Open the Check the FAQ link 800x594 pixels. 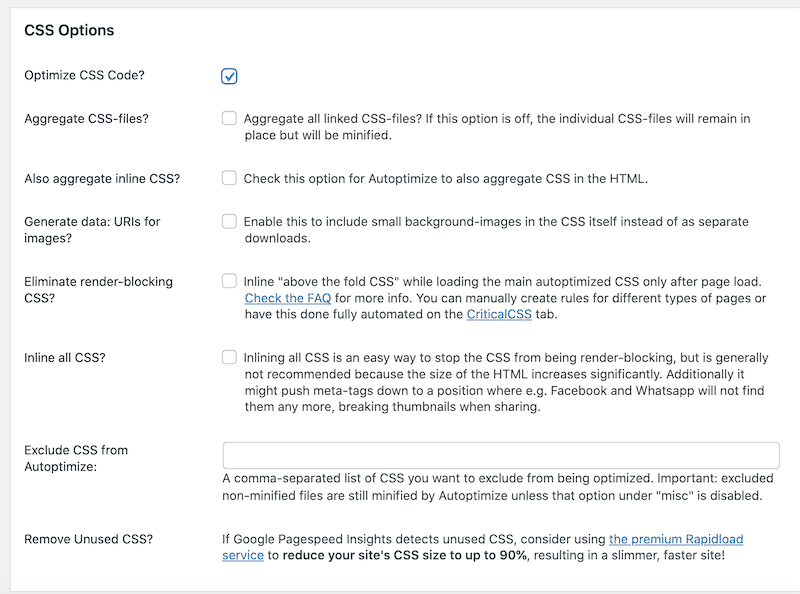(x=287, y=298)
